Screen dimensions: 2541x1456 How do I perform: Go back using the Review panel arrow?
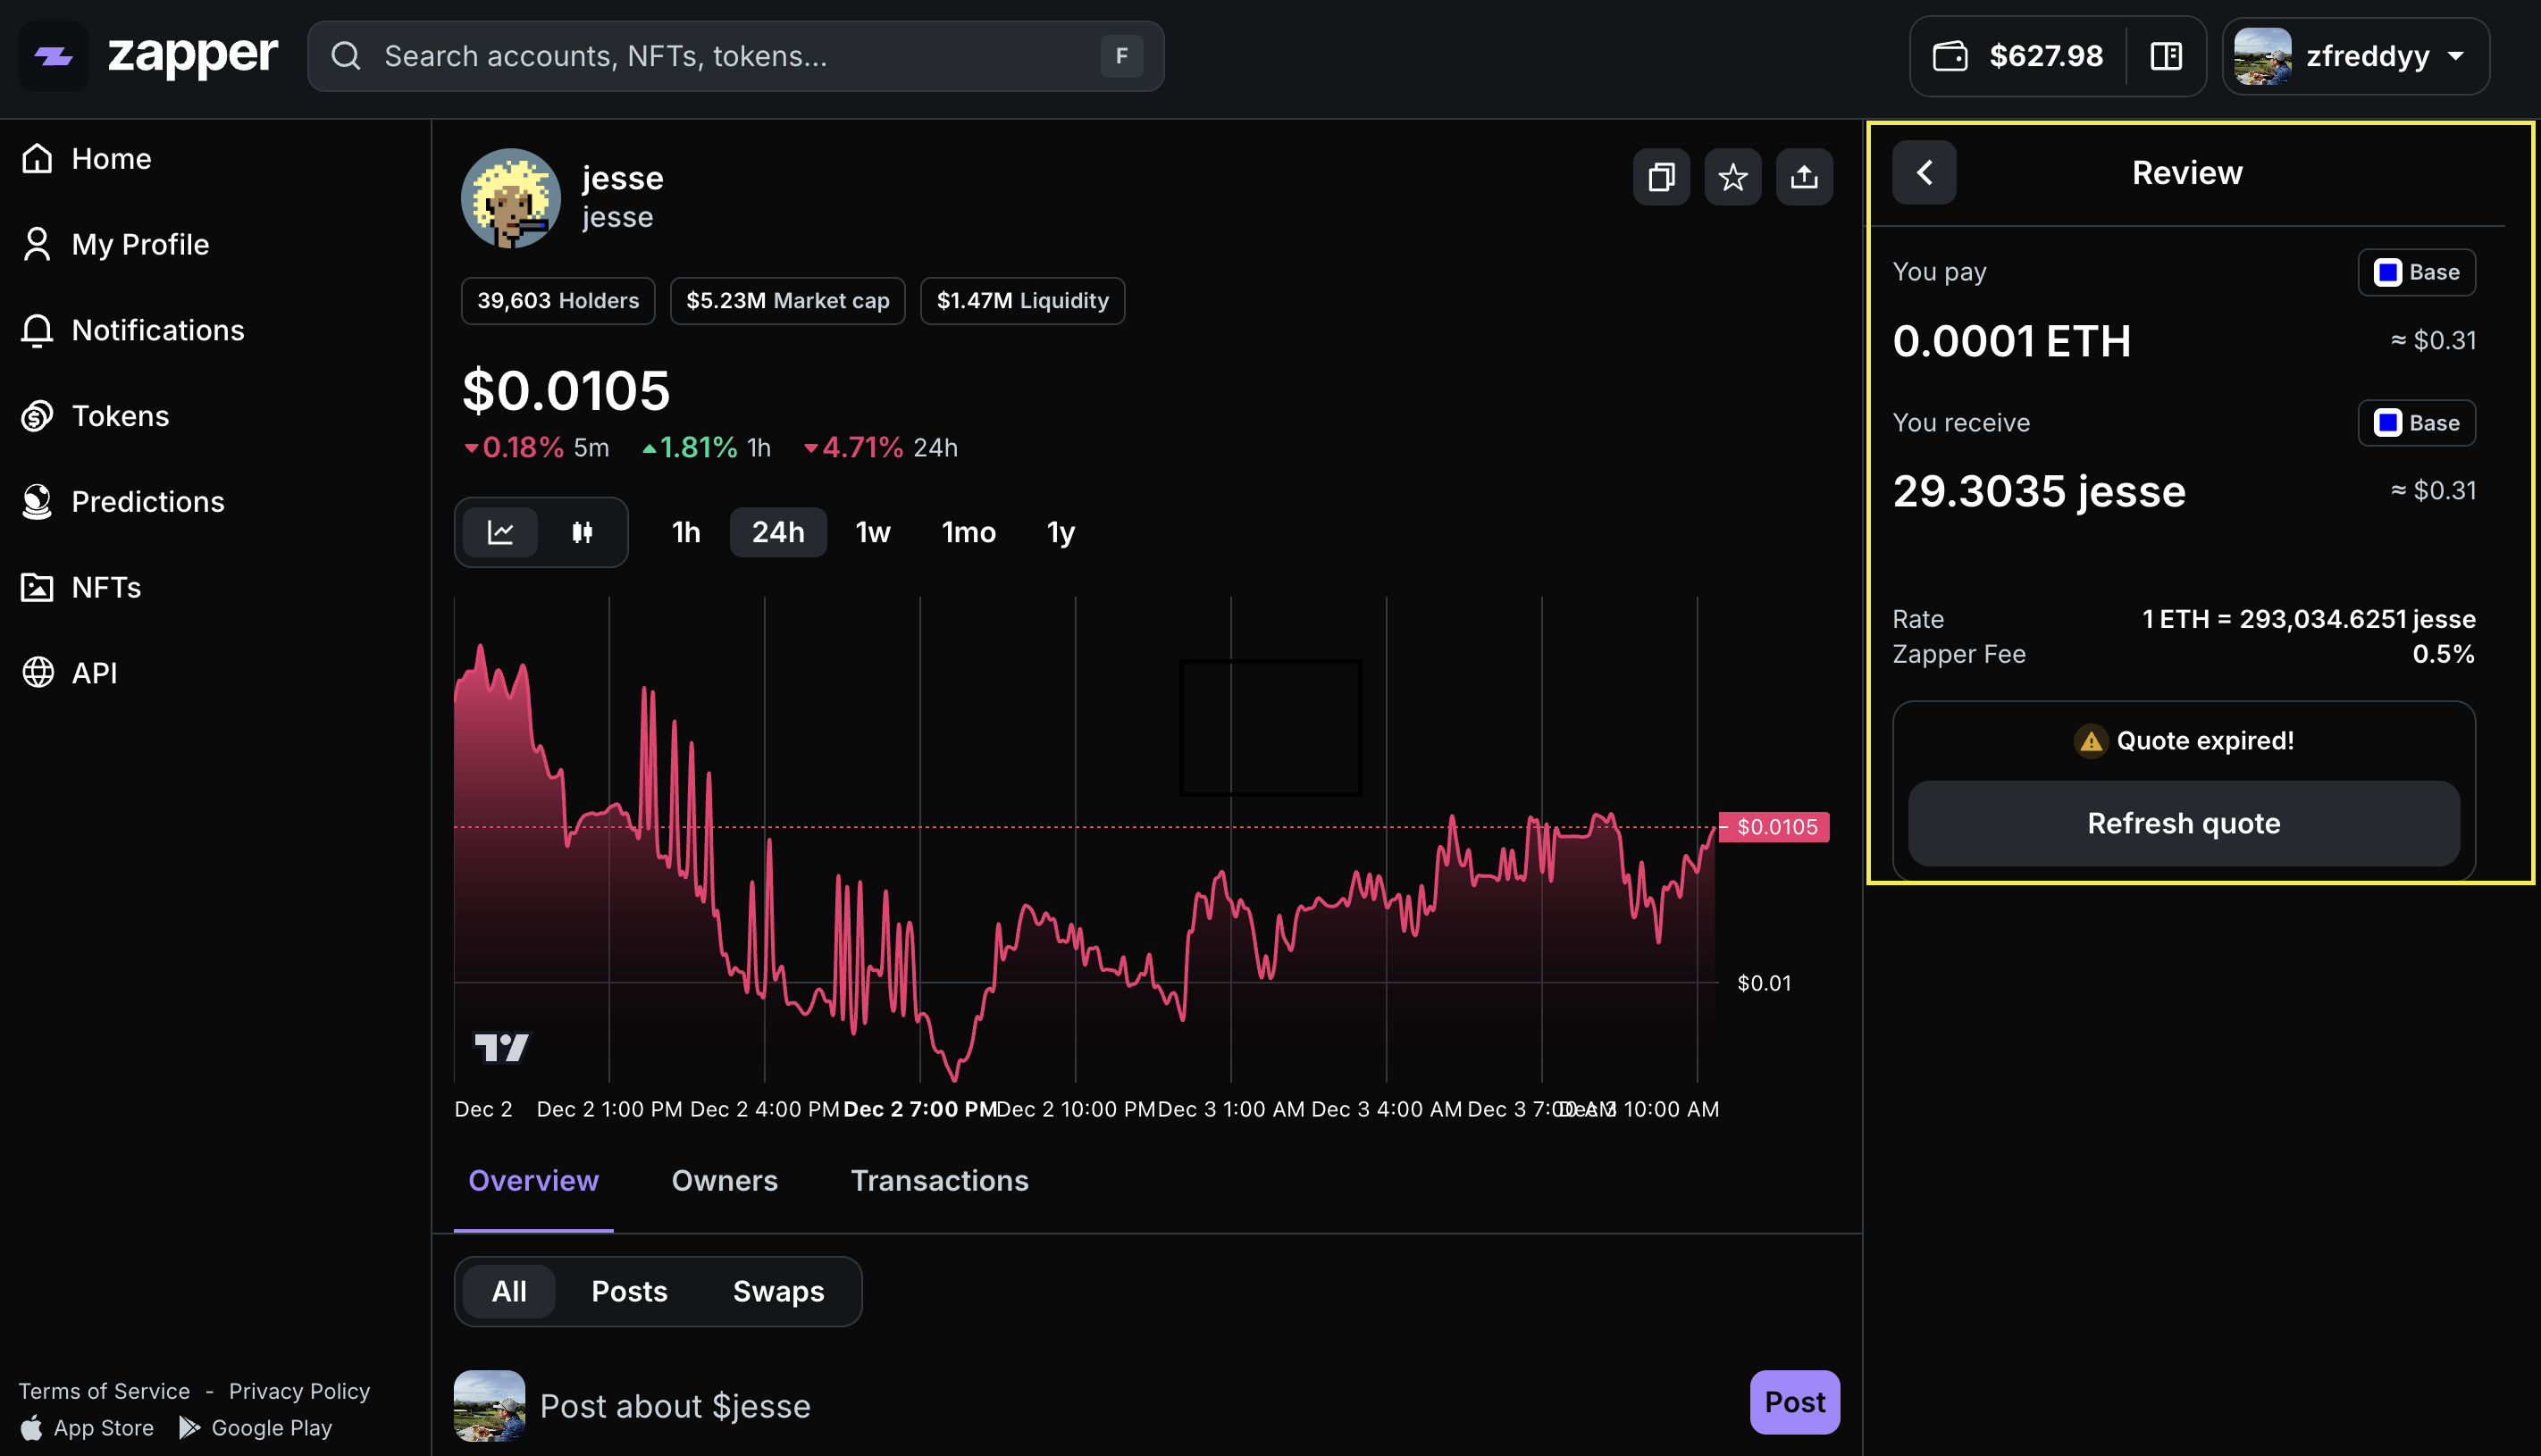point(1923,173)
